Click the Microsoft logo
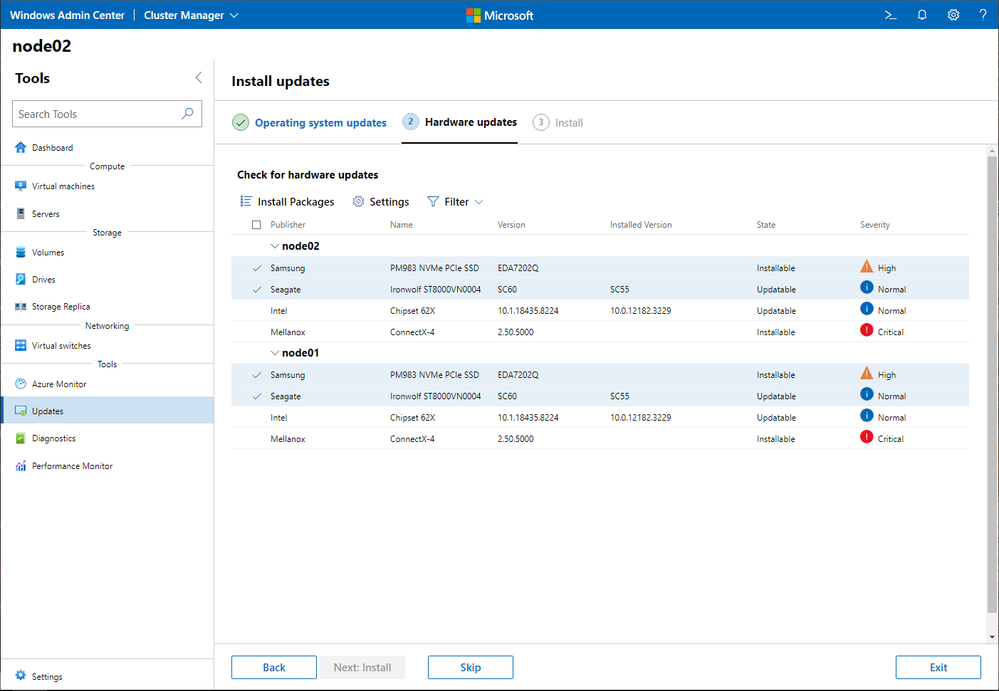 pyautogui.click(x=500, y=15)
